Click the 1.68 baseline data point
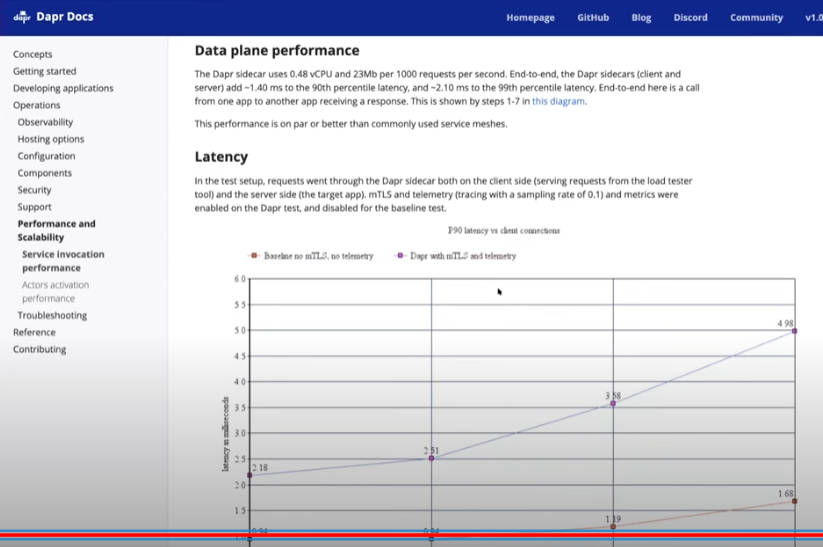 [794, 501]
